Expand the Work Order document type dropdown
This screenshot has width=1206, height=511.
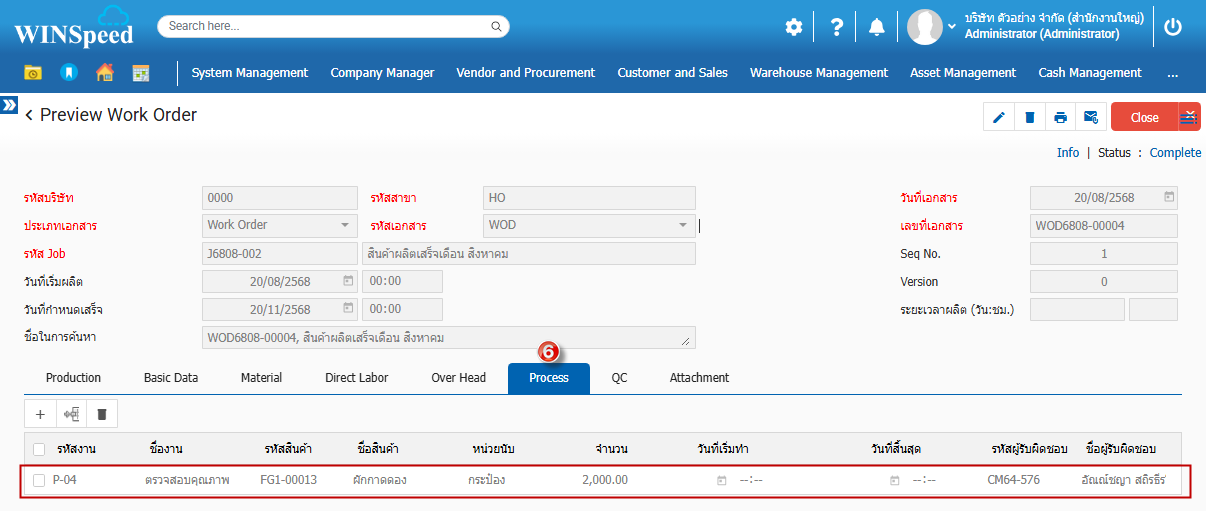[x=346, y=225]
